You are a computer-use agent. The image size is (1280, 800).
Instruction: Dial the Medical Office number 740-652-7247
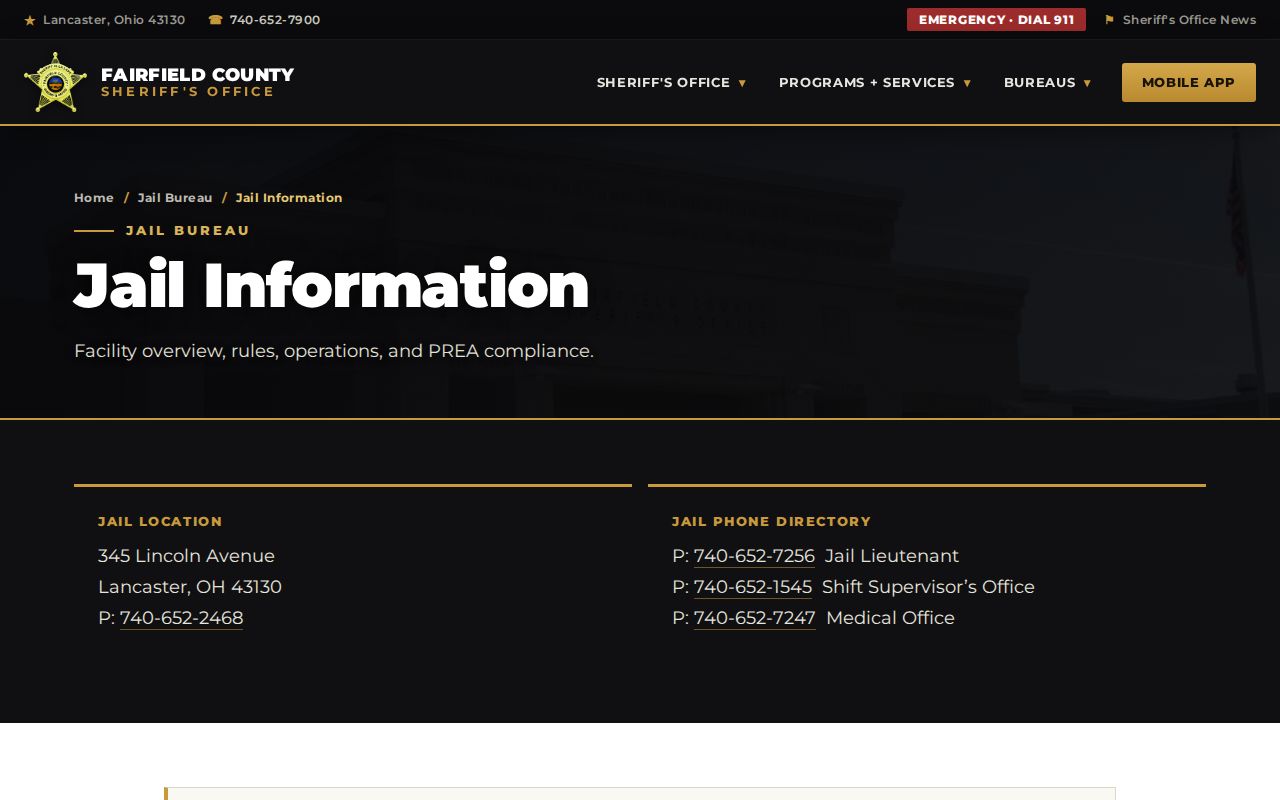tap(755, 618)
